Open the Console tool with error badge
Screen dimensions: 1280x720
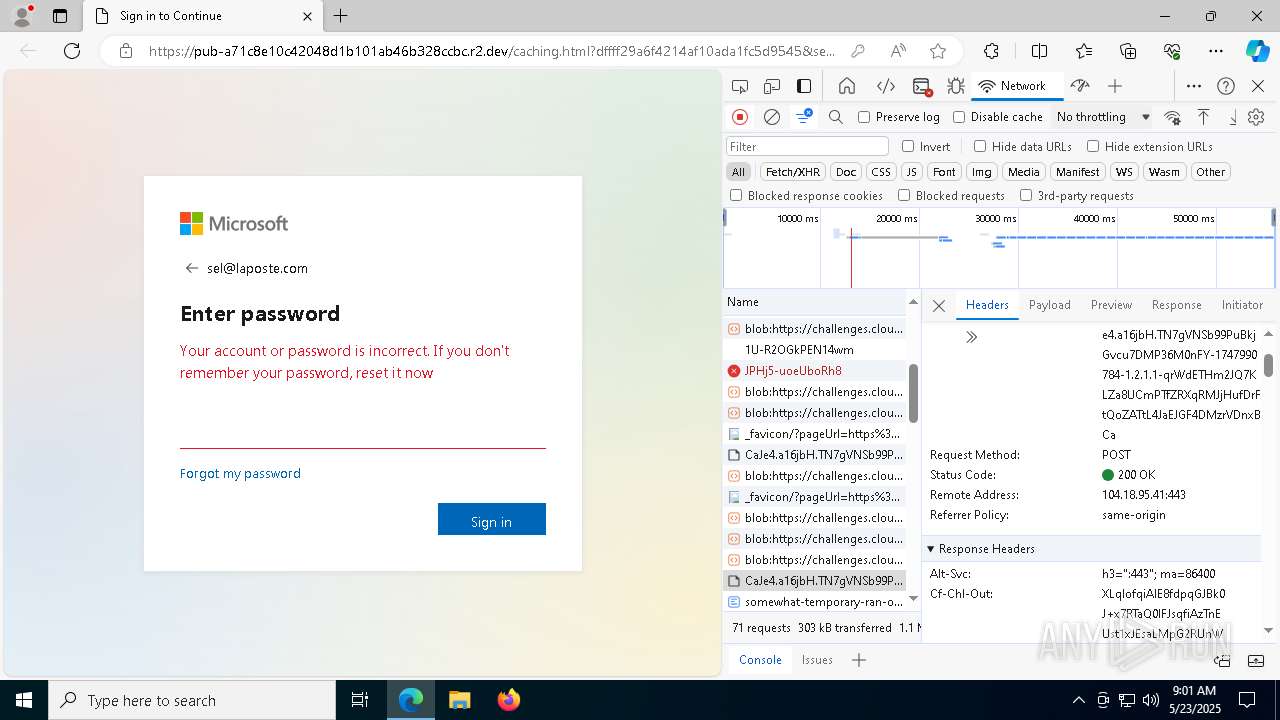click(x=922, y=86)
